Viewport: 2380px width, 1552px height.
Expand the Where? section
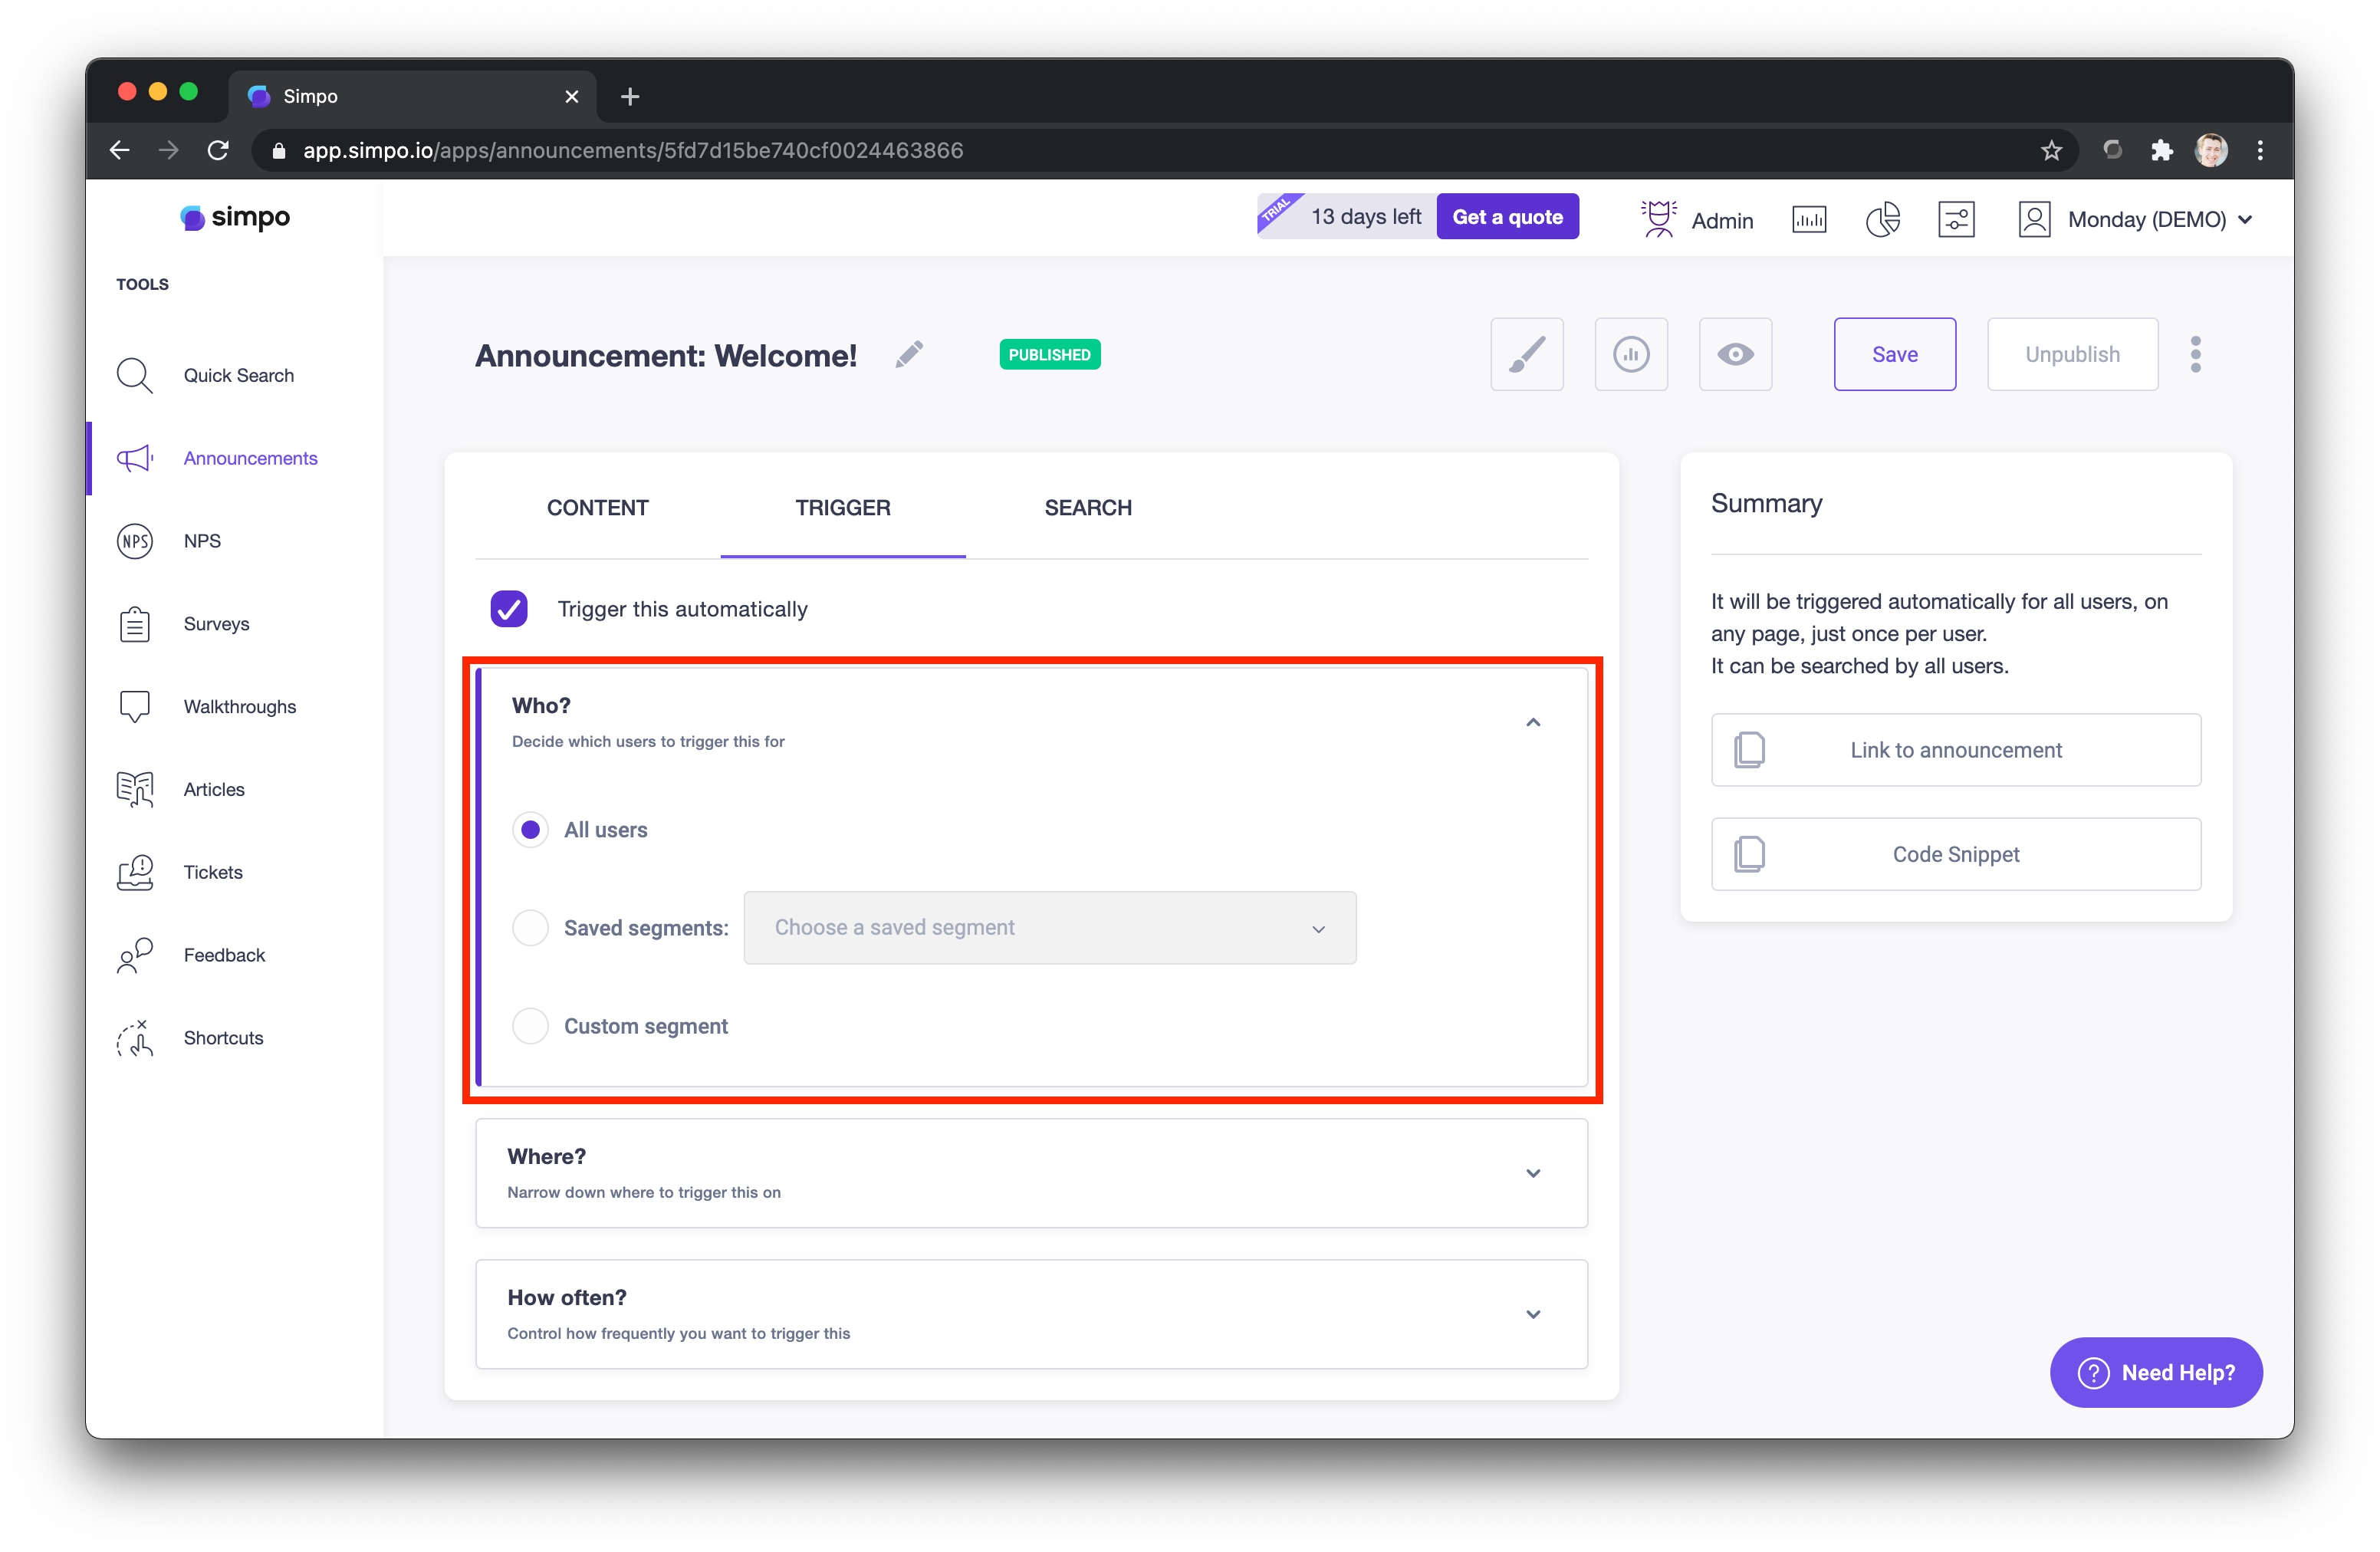[1532, 1173]
